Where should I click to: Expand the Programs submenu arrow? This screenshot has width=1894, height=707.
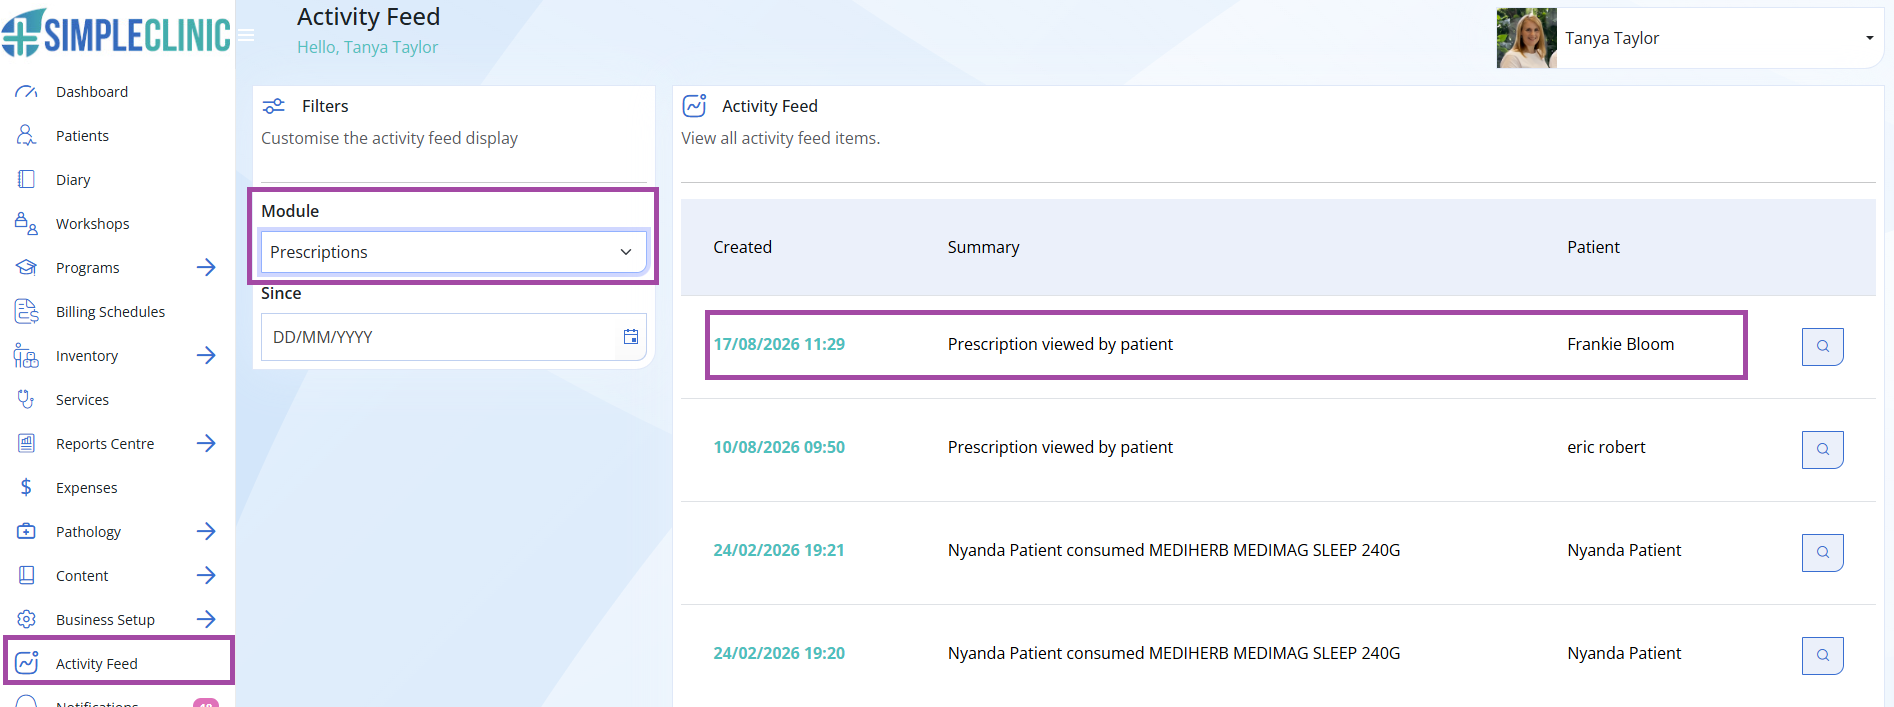[x=206, y=267]
